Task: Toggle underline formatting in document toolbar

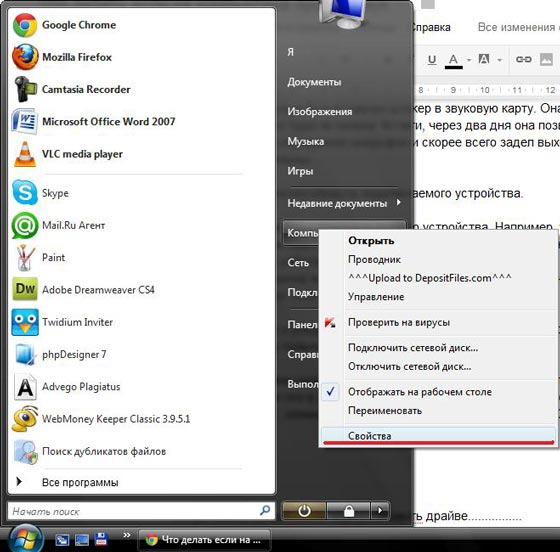Action: 432,59
